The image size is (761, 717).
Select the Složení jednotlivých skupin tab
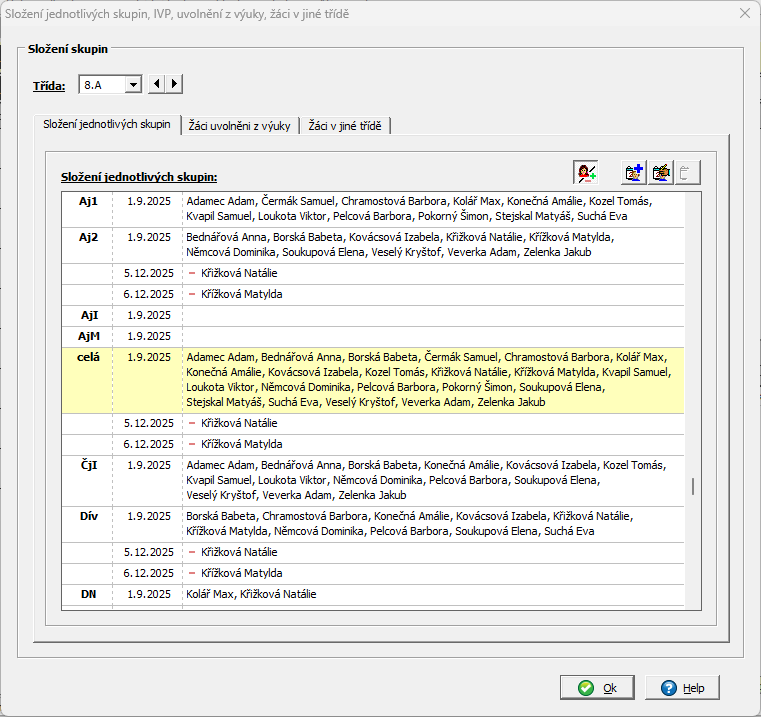(x=107, y=125)
